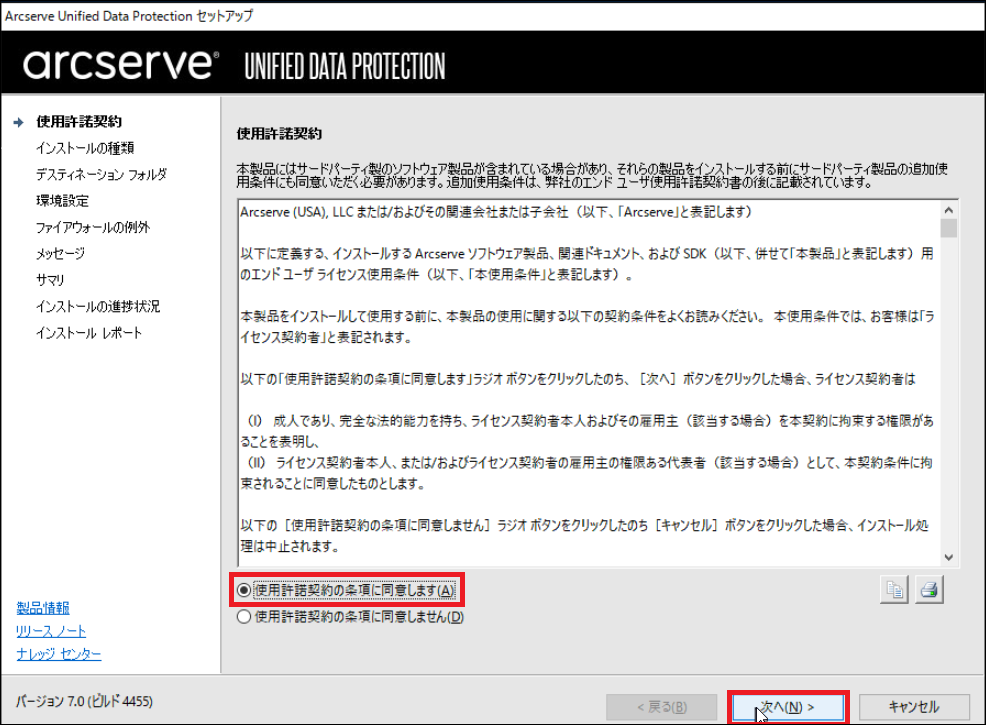Image resolution: width=986 pixels, height=725 pixels.
Task: Click the キャンセル button
Action: coord(914,707)
